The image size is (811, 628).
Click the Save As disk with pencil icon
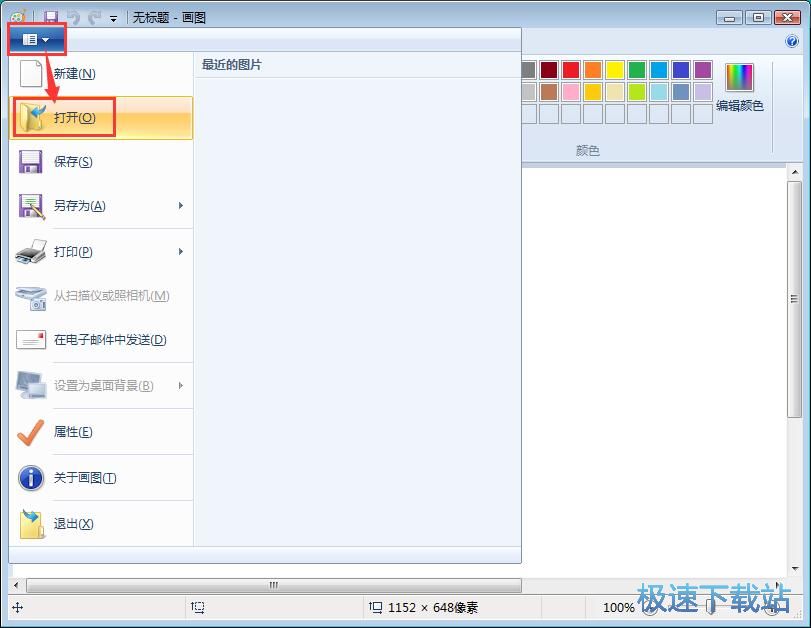click(x=31, y=206)
